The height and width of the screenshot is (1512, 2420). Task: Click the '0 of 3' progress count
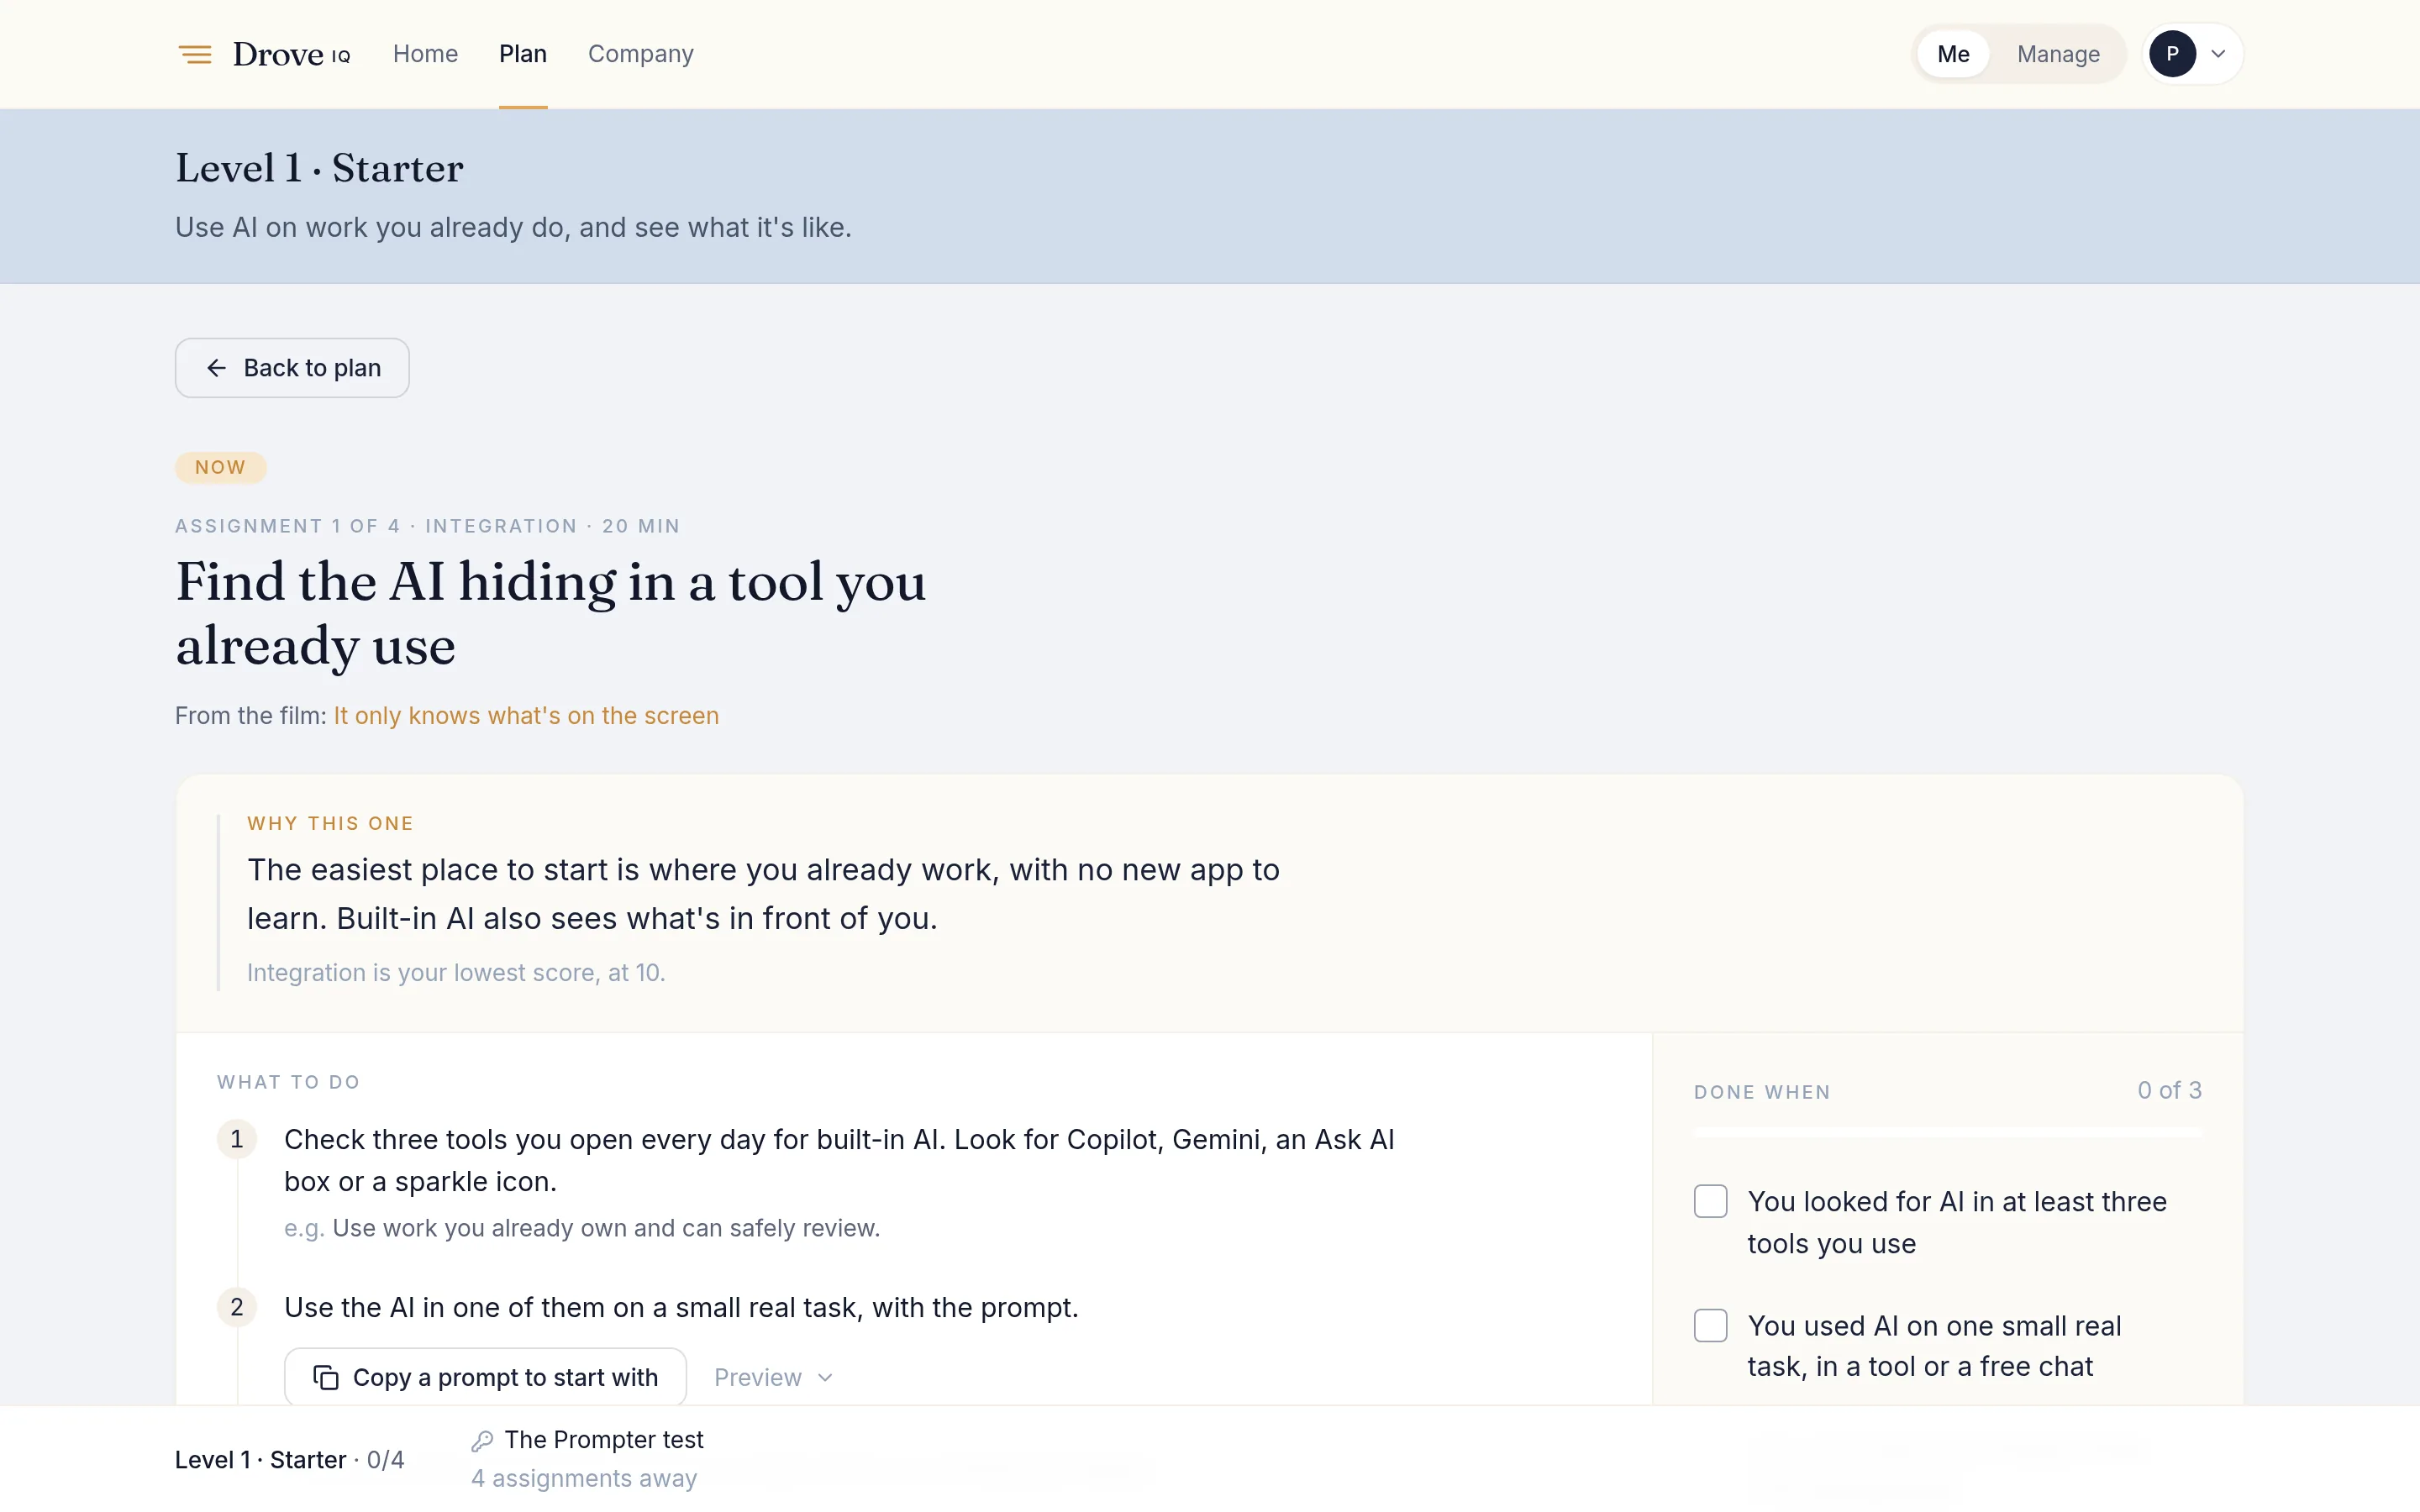(2169, 1090)
